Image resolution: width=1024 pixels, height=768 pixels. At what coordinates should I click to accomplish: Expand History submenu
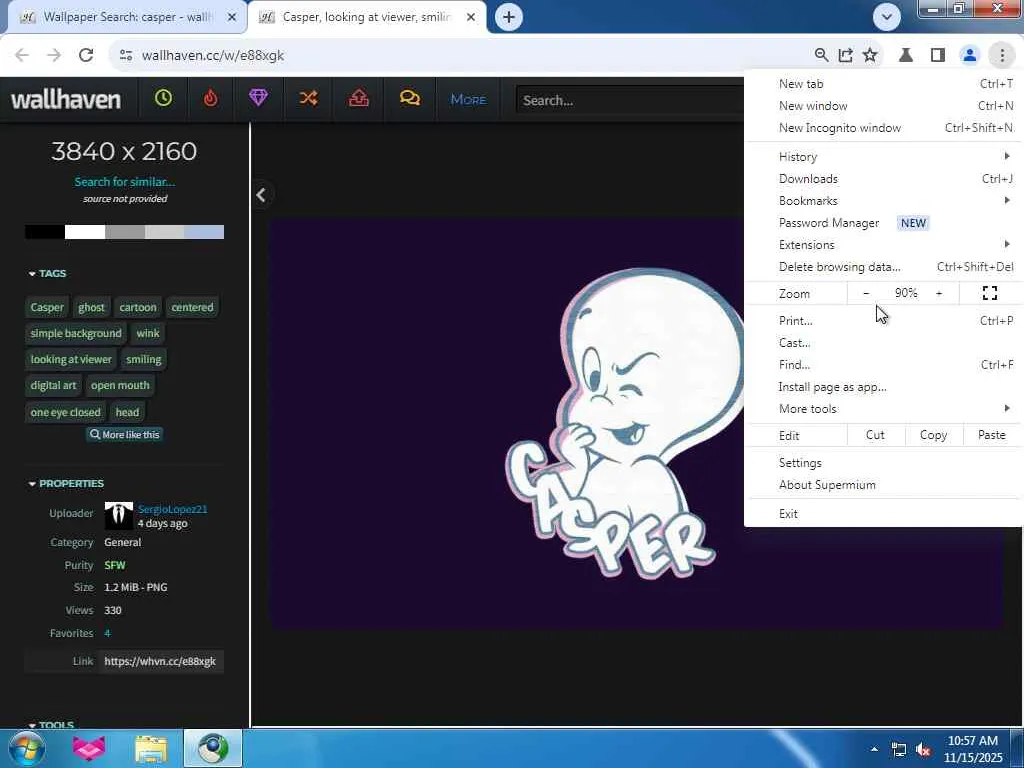[883, 157]
